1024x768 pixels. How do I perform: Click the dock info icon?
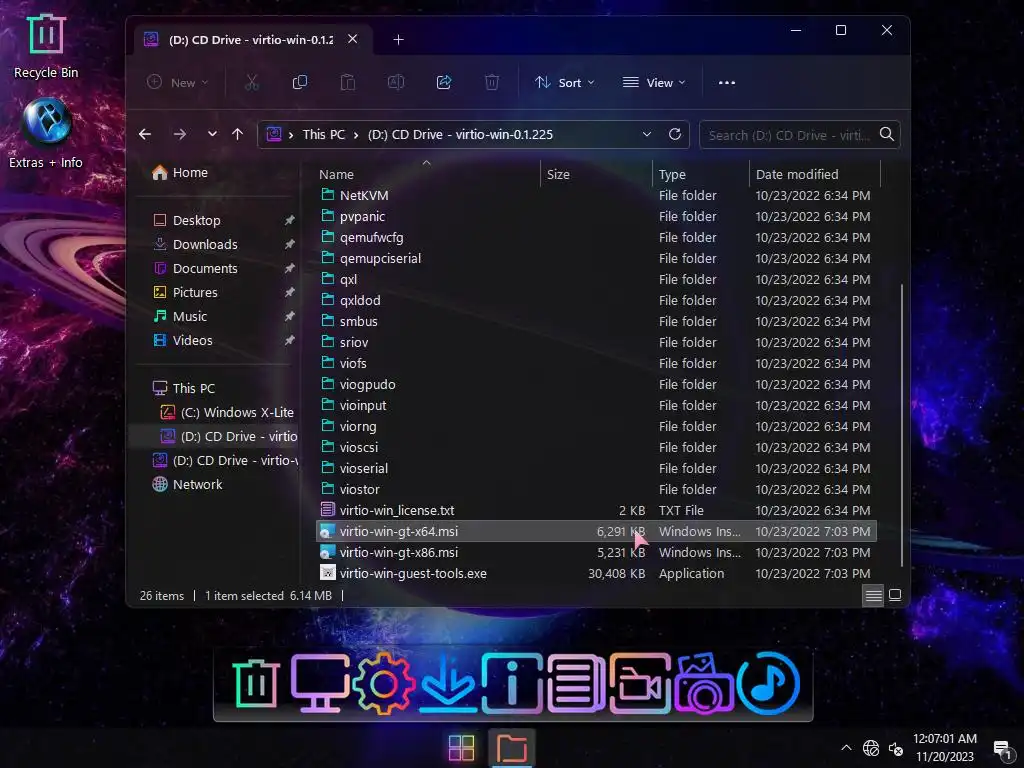[512, 683]
